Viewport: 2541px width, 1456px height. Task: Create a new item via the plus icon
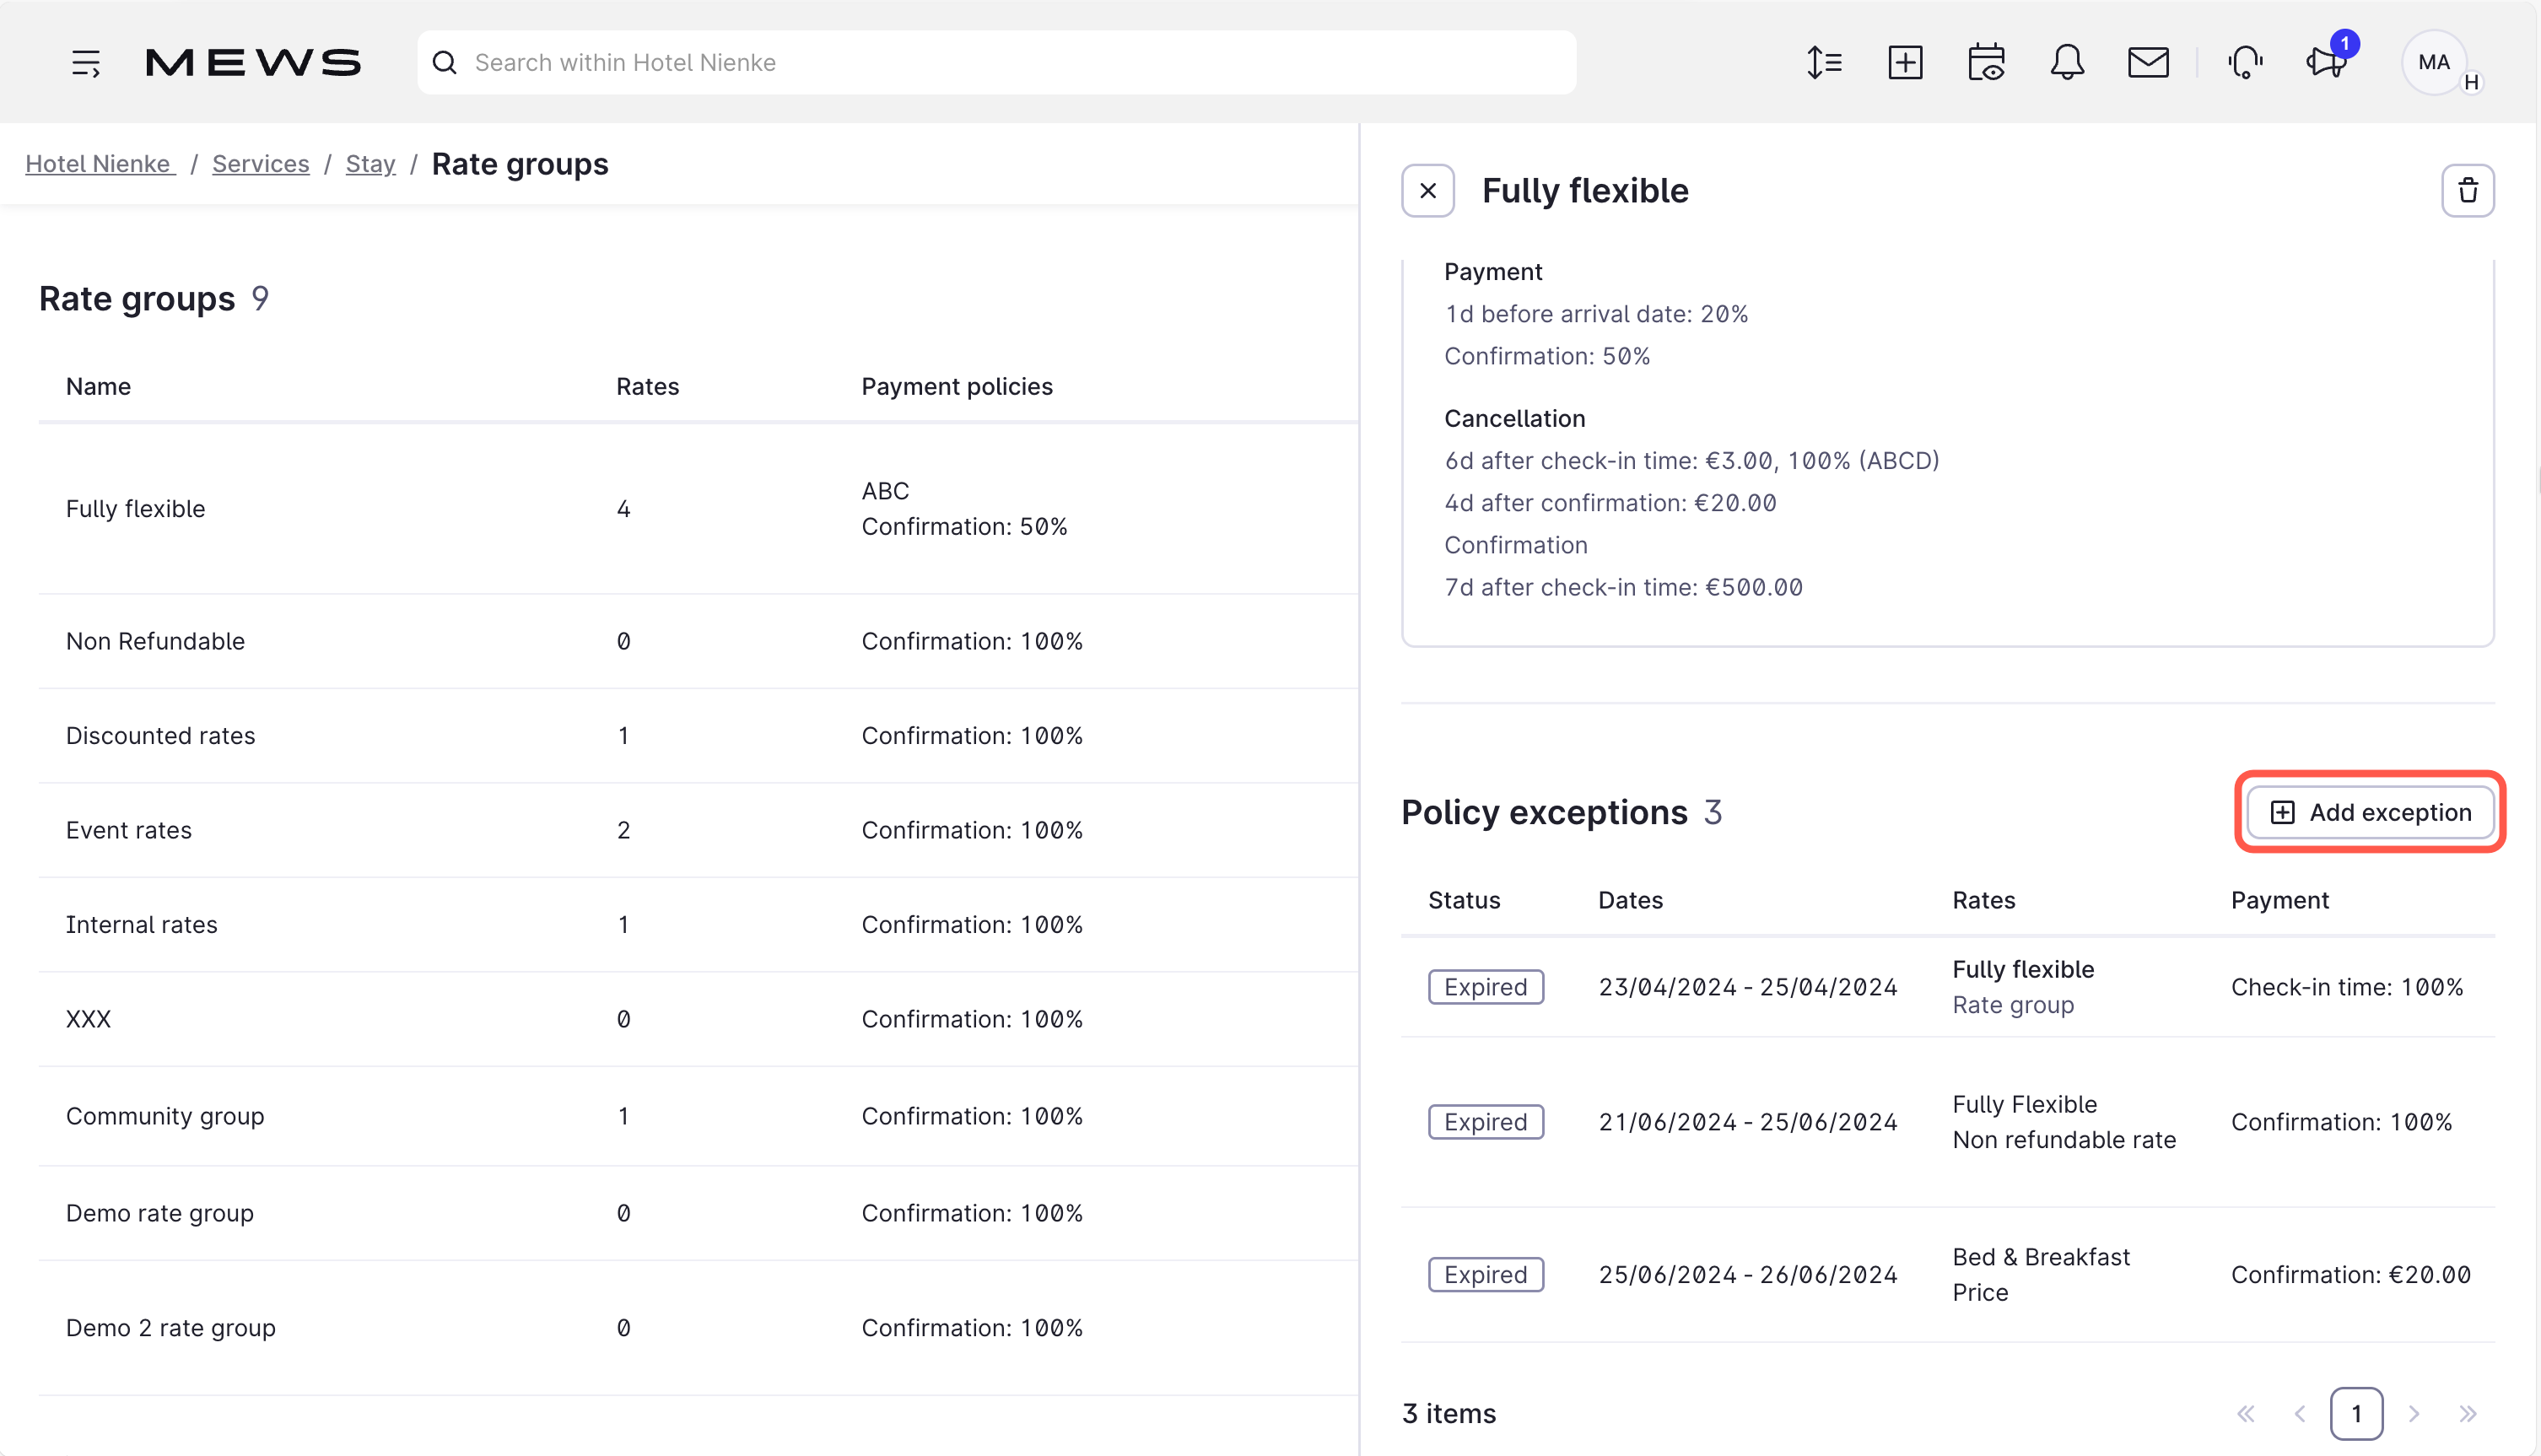[1905, 62]
